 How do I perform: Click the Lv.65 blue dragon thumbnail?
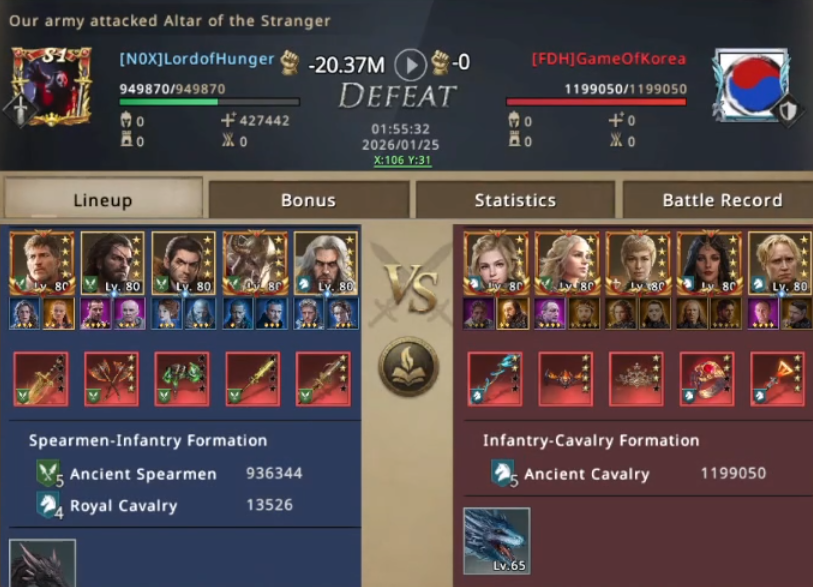(497, 541)
